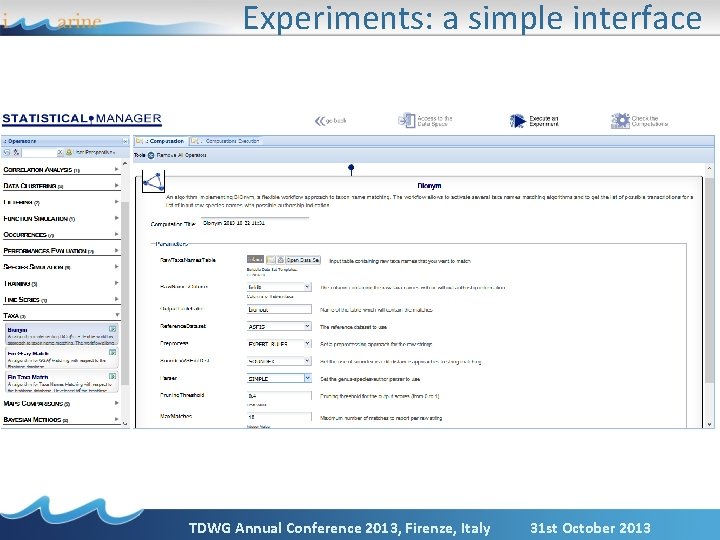Image resolution: width=720 pixels, height=540 pixels.
Task: Expand the Performances Evaluation category
Action: tap(61, 251)
